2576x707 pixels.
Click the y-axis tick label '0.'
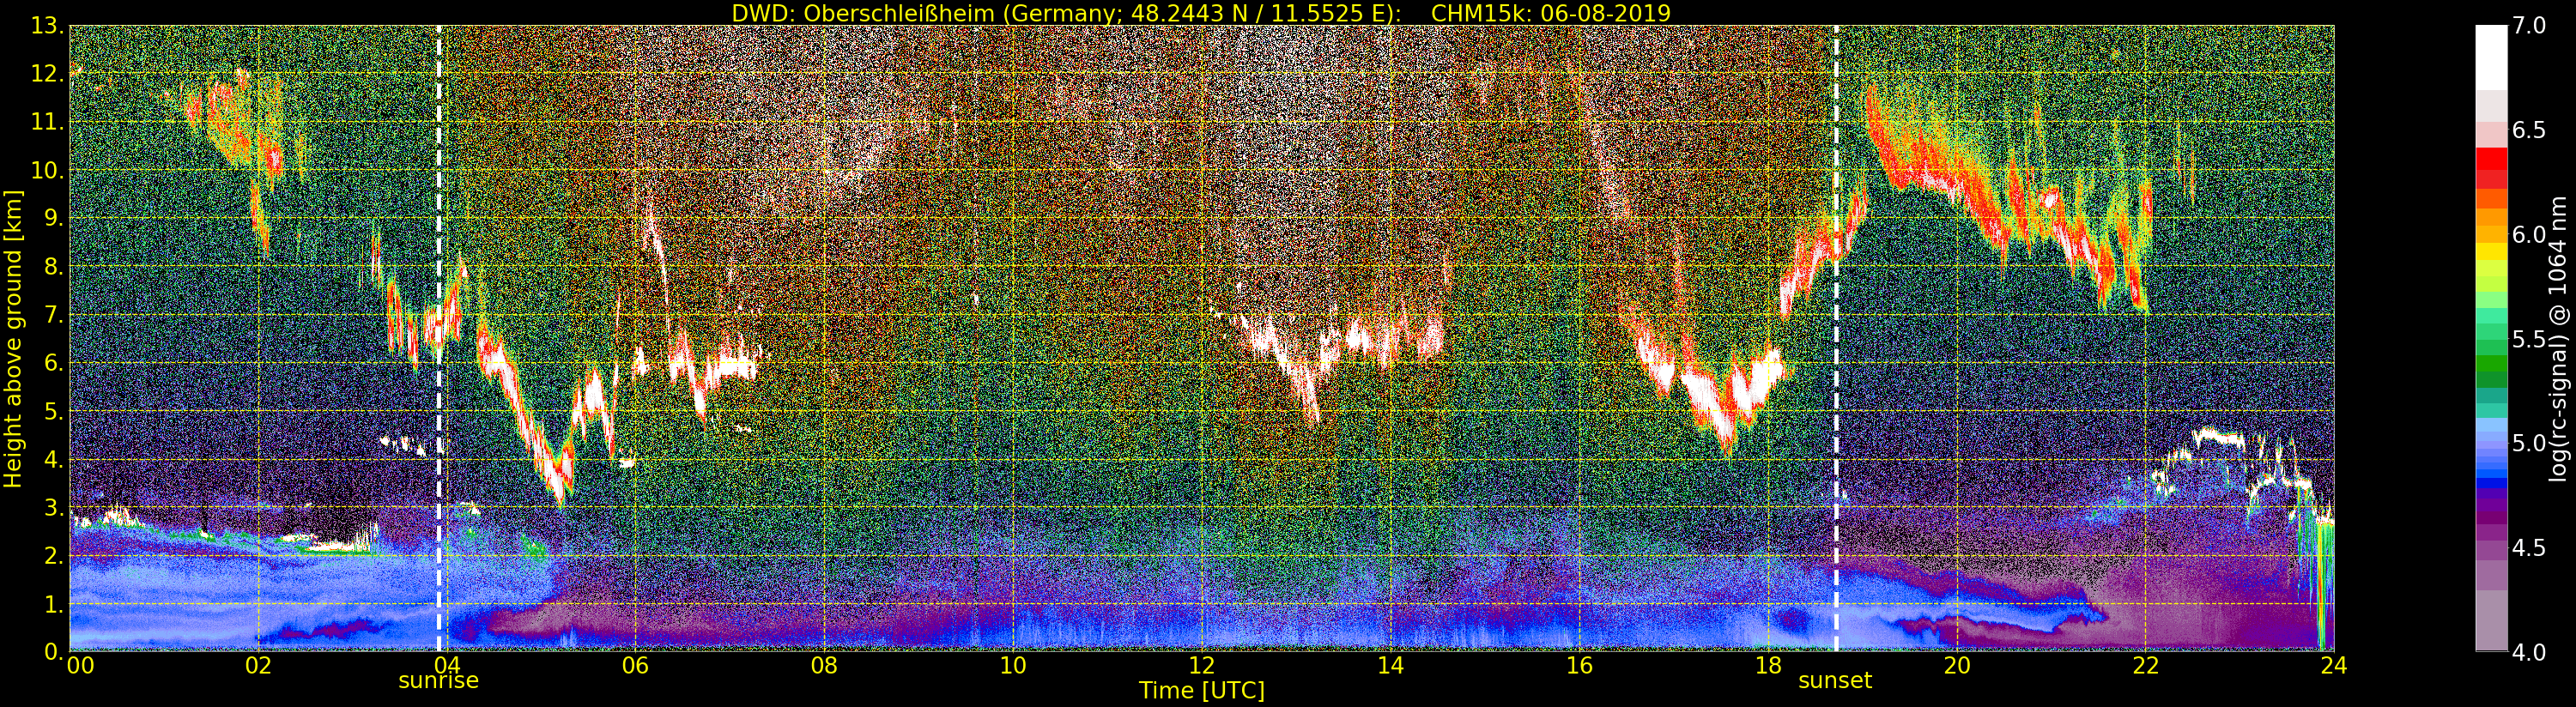point(54,651)
